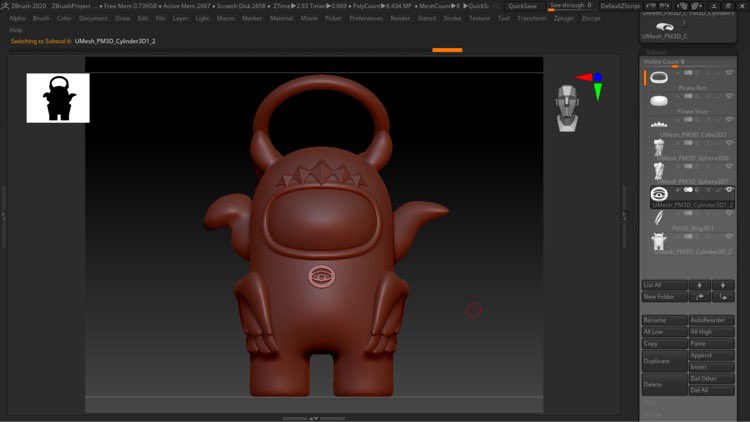Hide the UMesh_PM3D_Sphere3D6 subtool via eye
Screen dimensions: 750x422
click(x=729, y=143)
